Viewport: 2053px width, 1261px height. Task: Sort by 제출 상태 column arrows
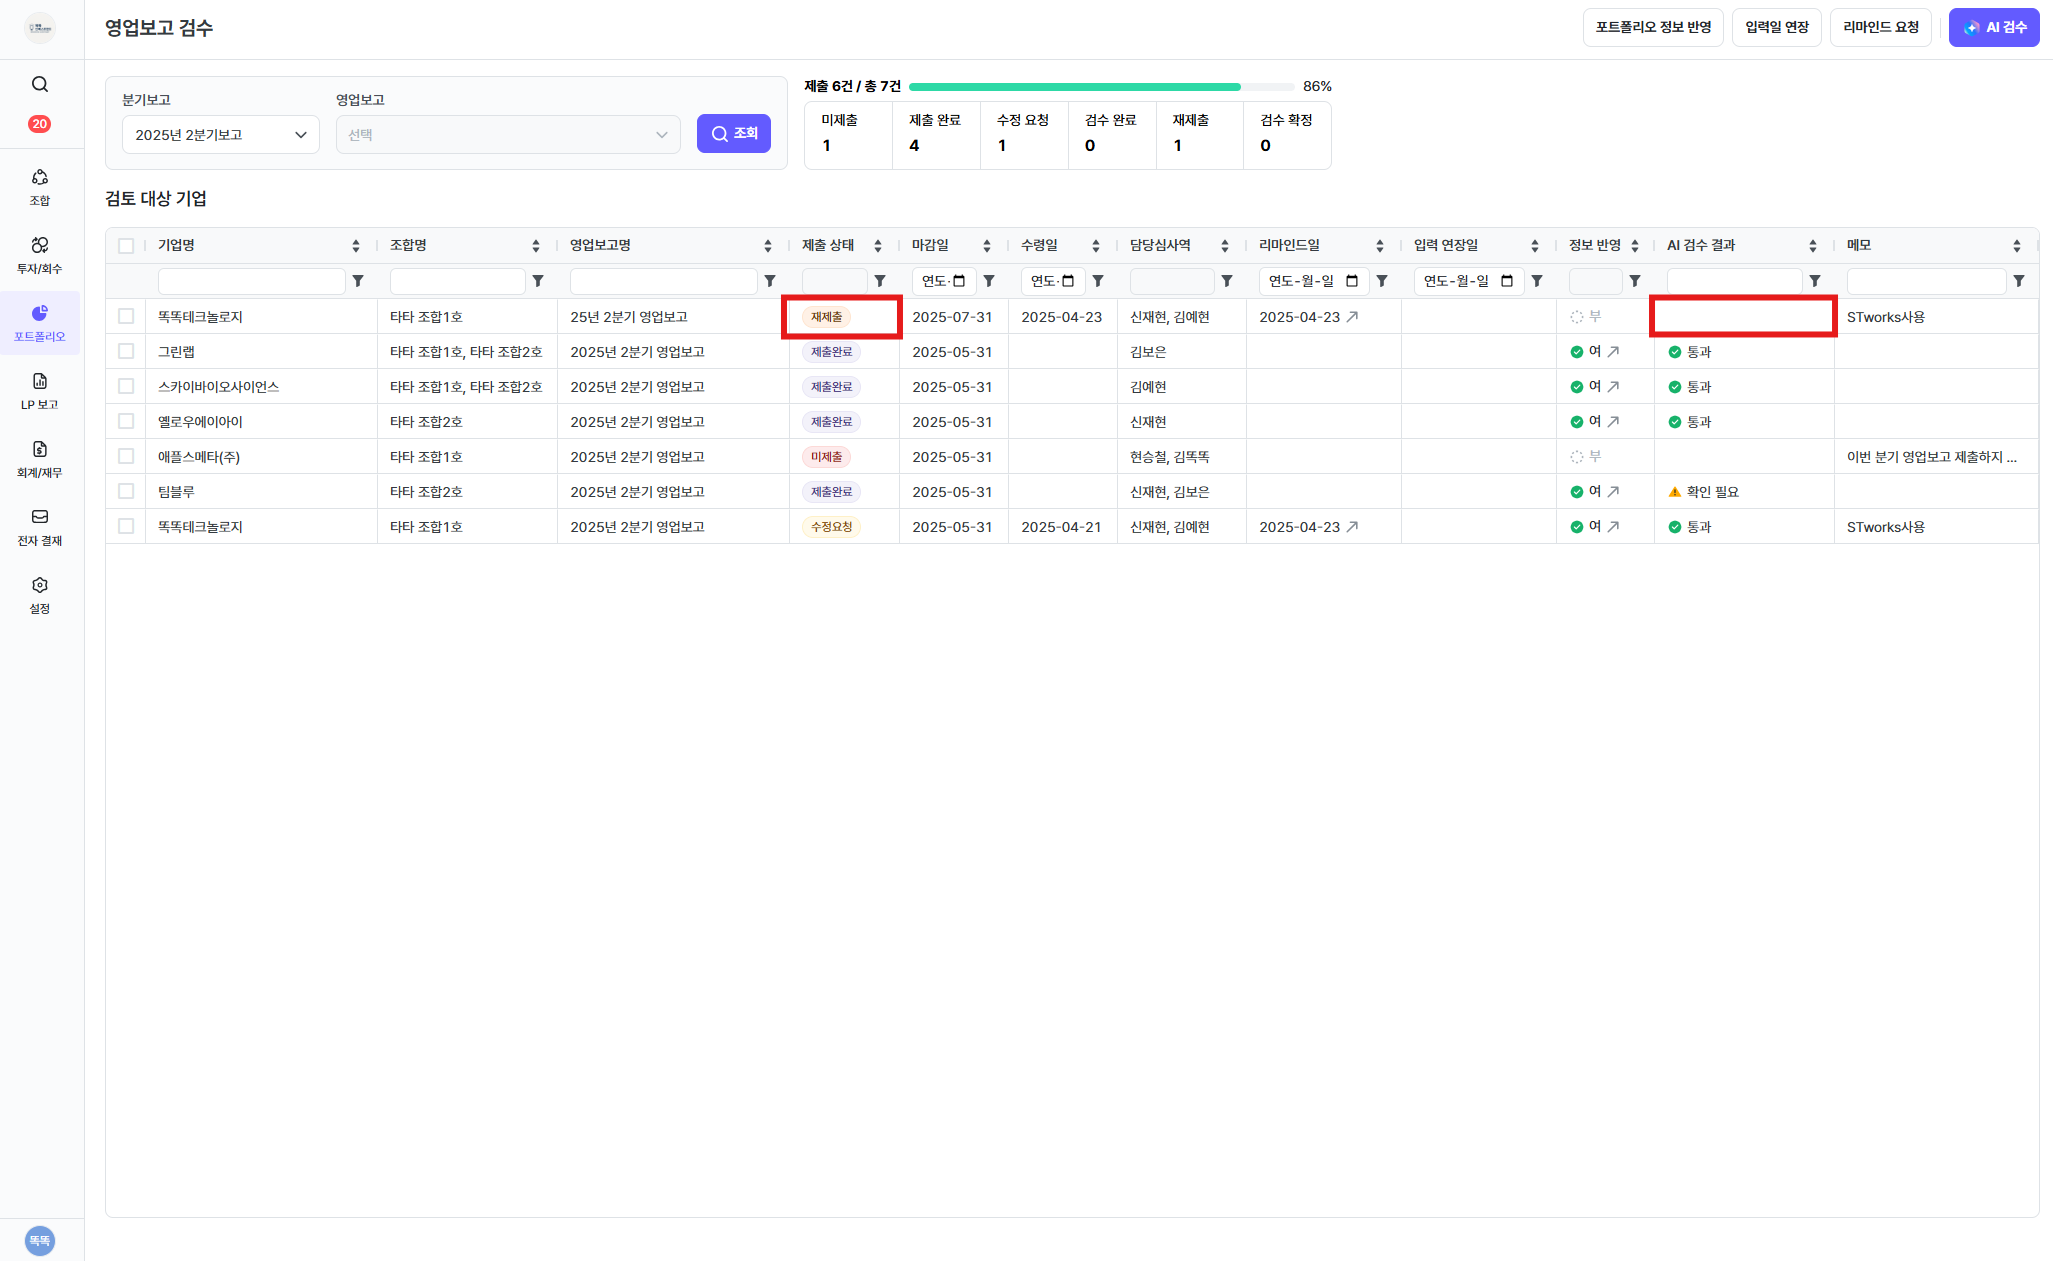[x=878, y=246]
